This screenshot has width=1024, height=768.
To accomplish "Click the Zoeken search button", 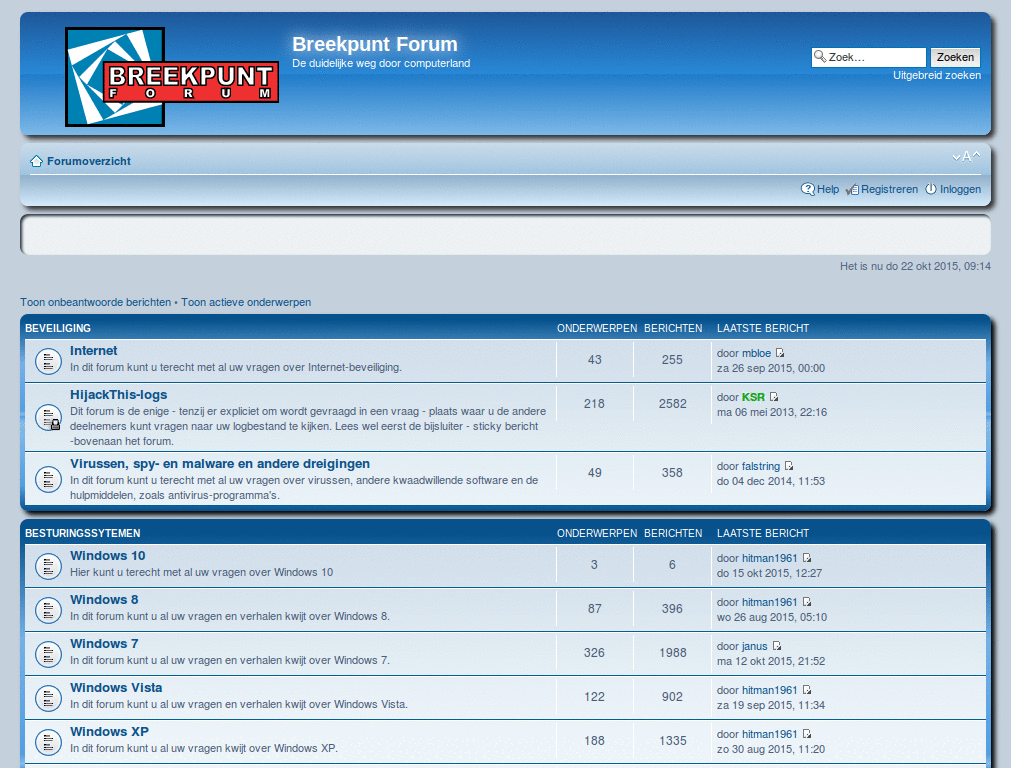I will (x=955, y=57).
